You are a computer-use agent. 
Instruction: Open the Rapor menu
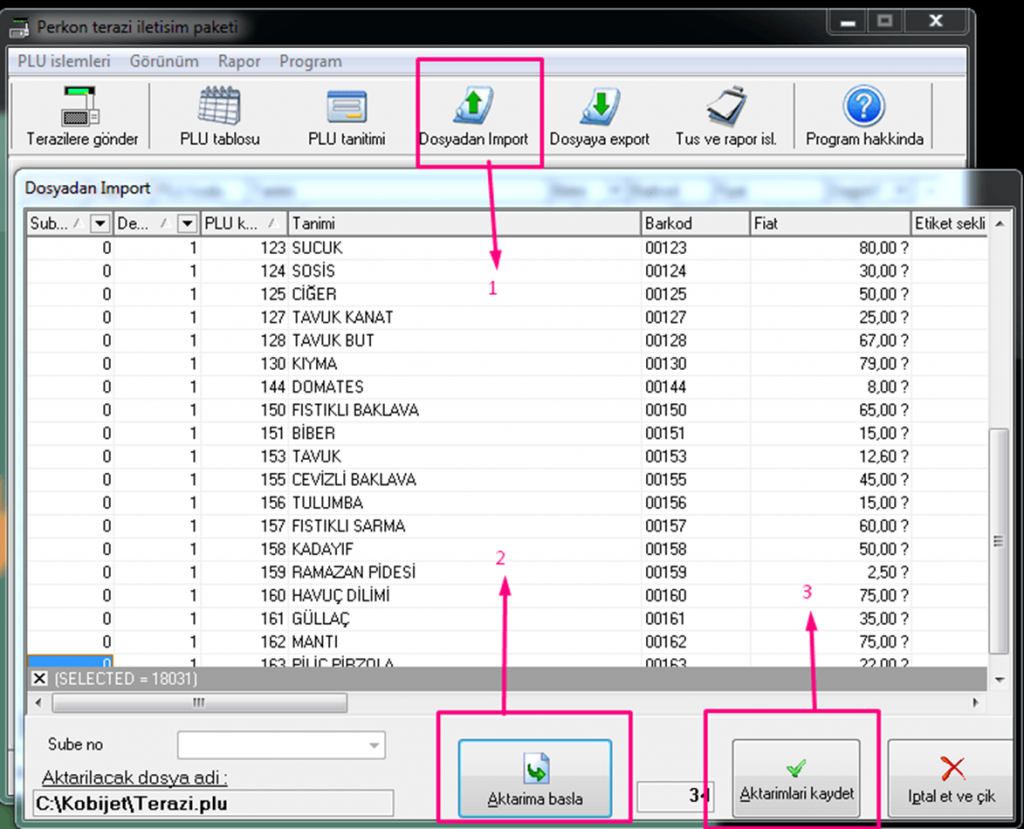239,61
